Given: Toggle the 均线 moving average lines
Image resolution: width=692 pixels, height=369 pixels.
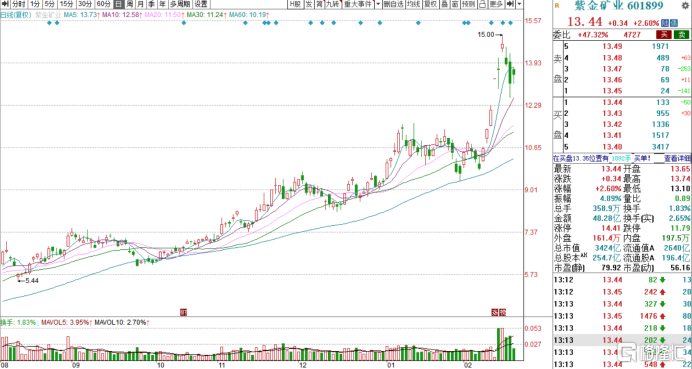Looking at the screenshot, I should click(x=414, y=4).
